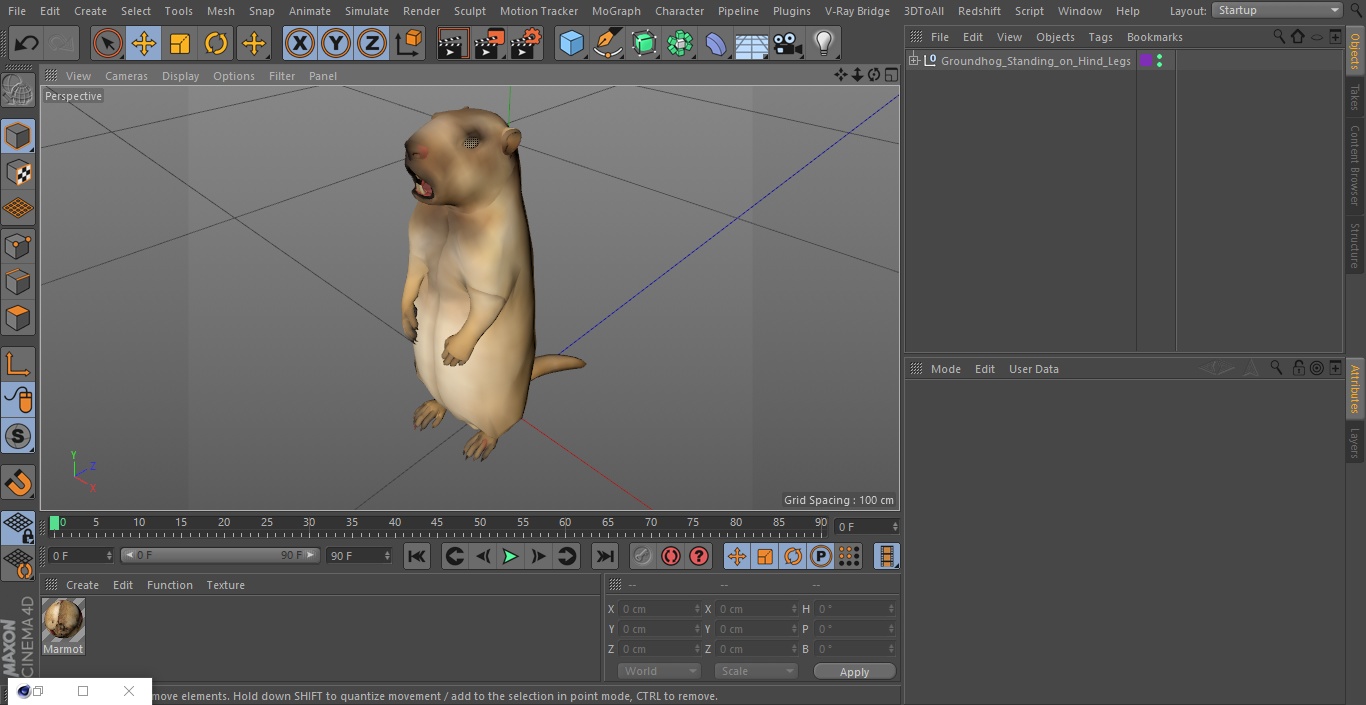Toggle X axis lock
The image size is (1366, 705).
coord(299,43)
